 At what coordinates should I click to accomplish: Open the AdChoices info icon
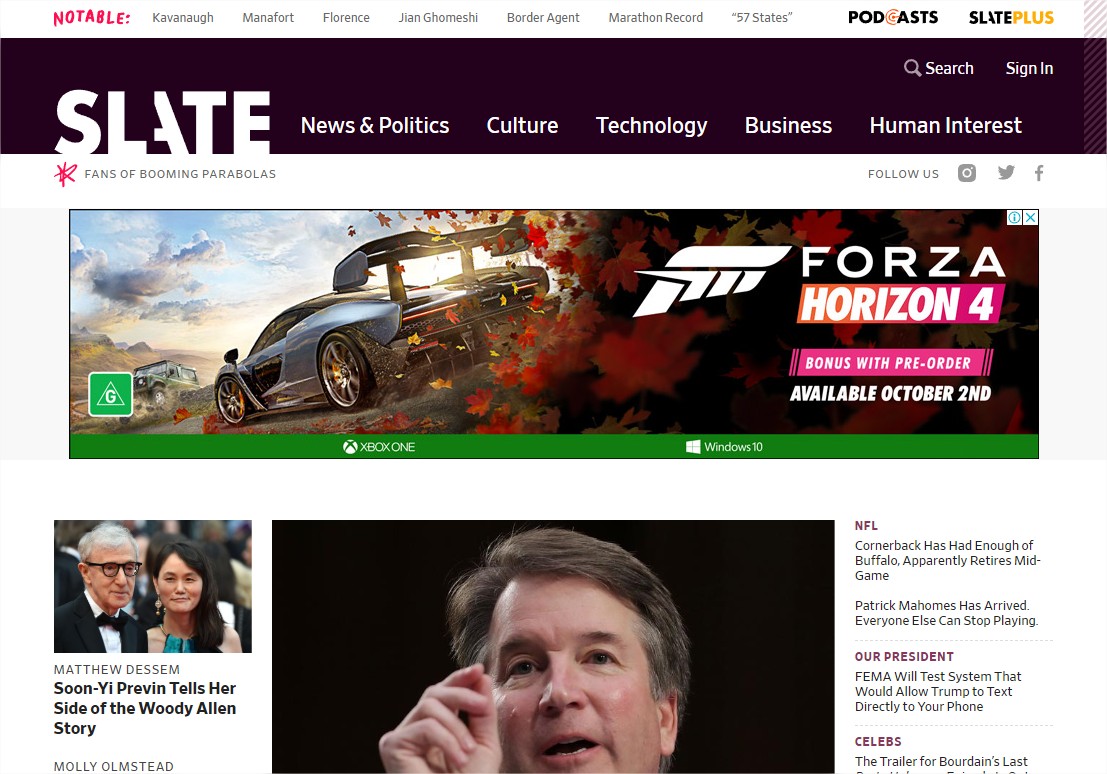coord(1015,218)
